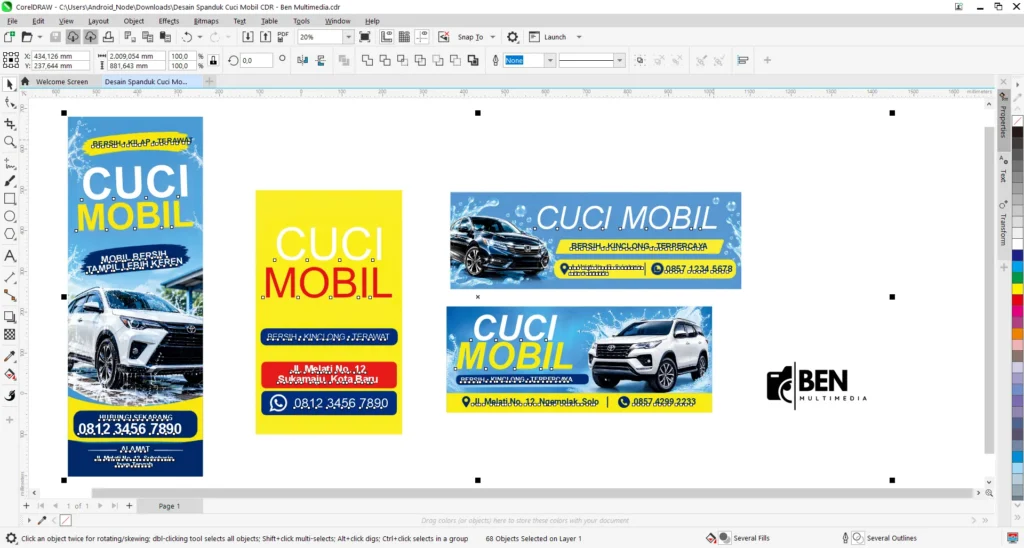Expand the document palette flyout arrow

[29, 521]
